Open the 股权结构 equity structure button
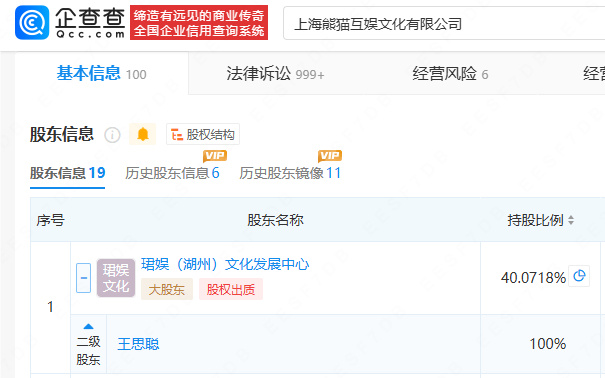605x378 pixels. [x=203, y=134]
